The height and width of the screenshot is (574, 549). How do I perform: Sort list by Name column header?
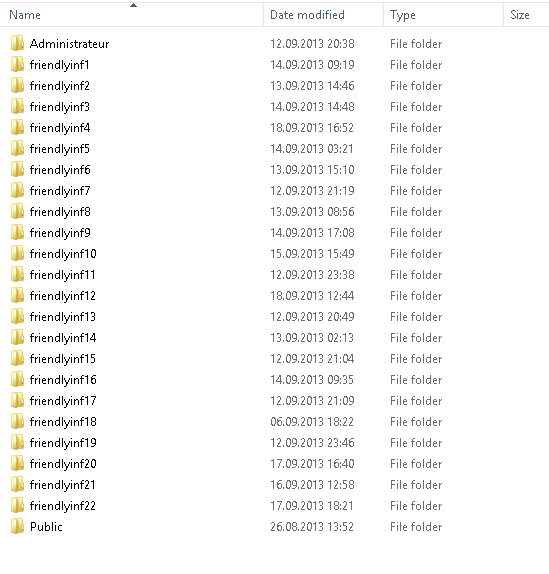pyautogui.click(x=132, y=15)
